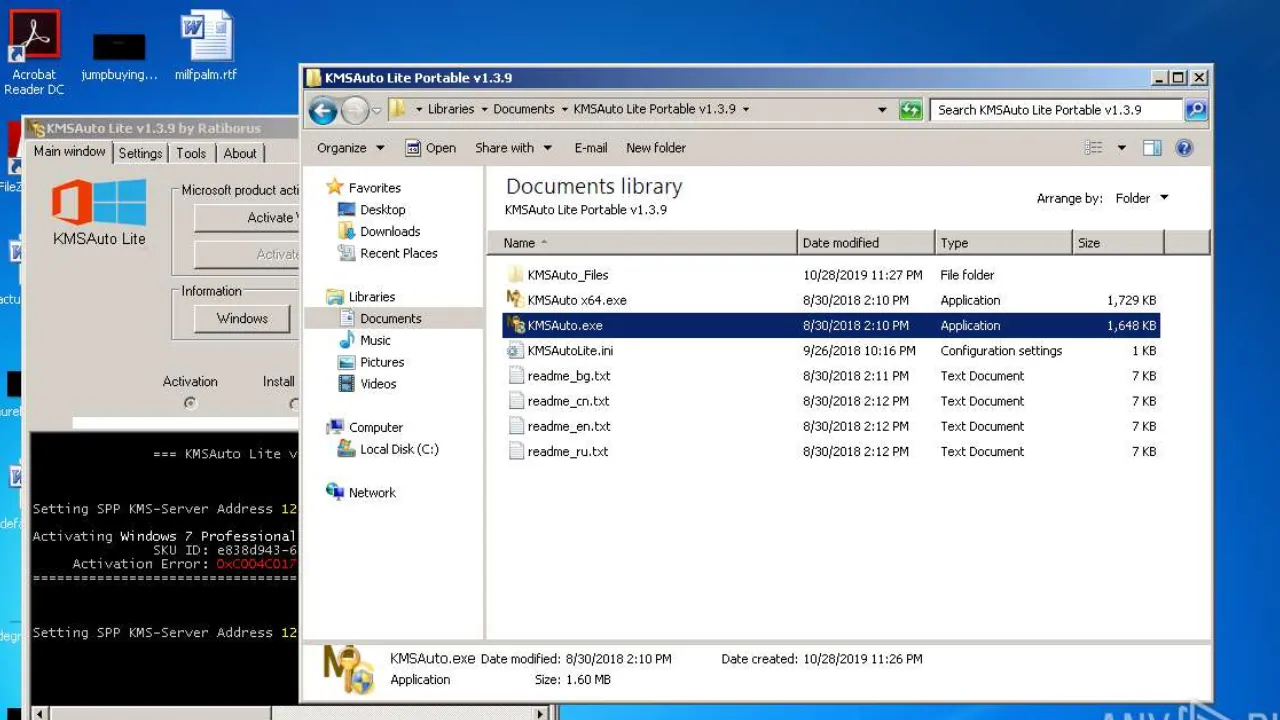This screenshot has height=720, width=1280.
Task: Sort files by Date modified column header
Action: coord(866,243)
